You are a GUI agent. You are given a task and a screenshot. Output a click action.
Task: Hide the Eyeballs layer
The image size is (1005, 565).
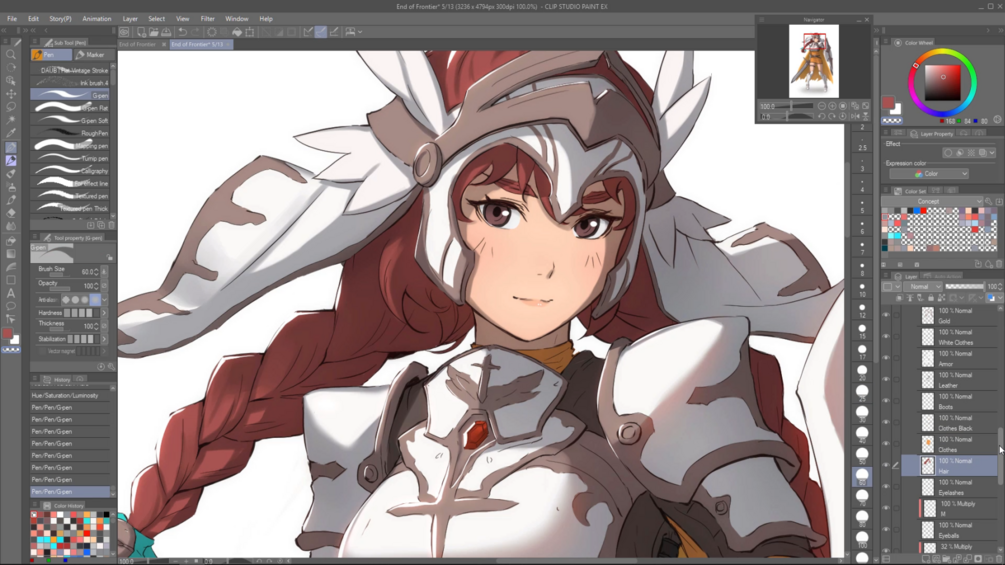886,530
